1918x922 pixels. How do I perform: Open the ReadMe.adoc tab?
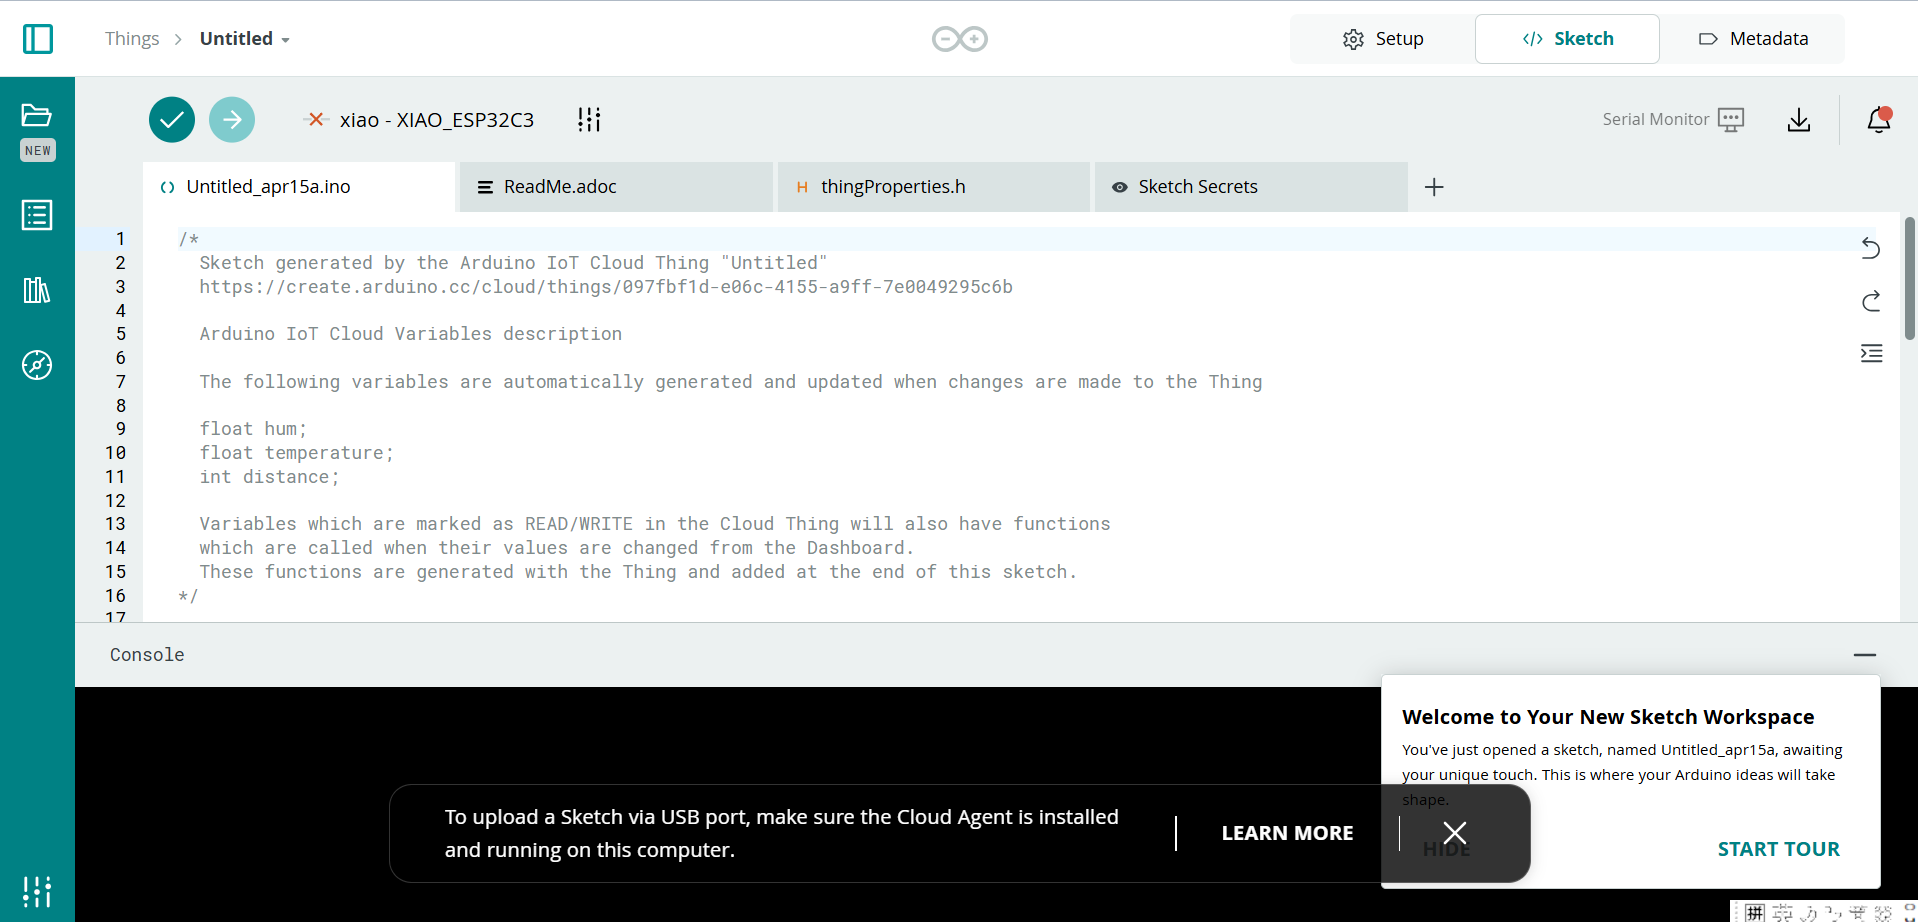pyautogui.click(x=616, y=187)
